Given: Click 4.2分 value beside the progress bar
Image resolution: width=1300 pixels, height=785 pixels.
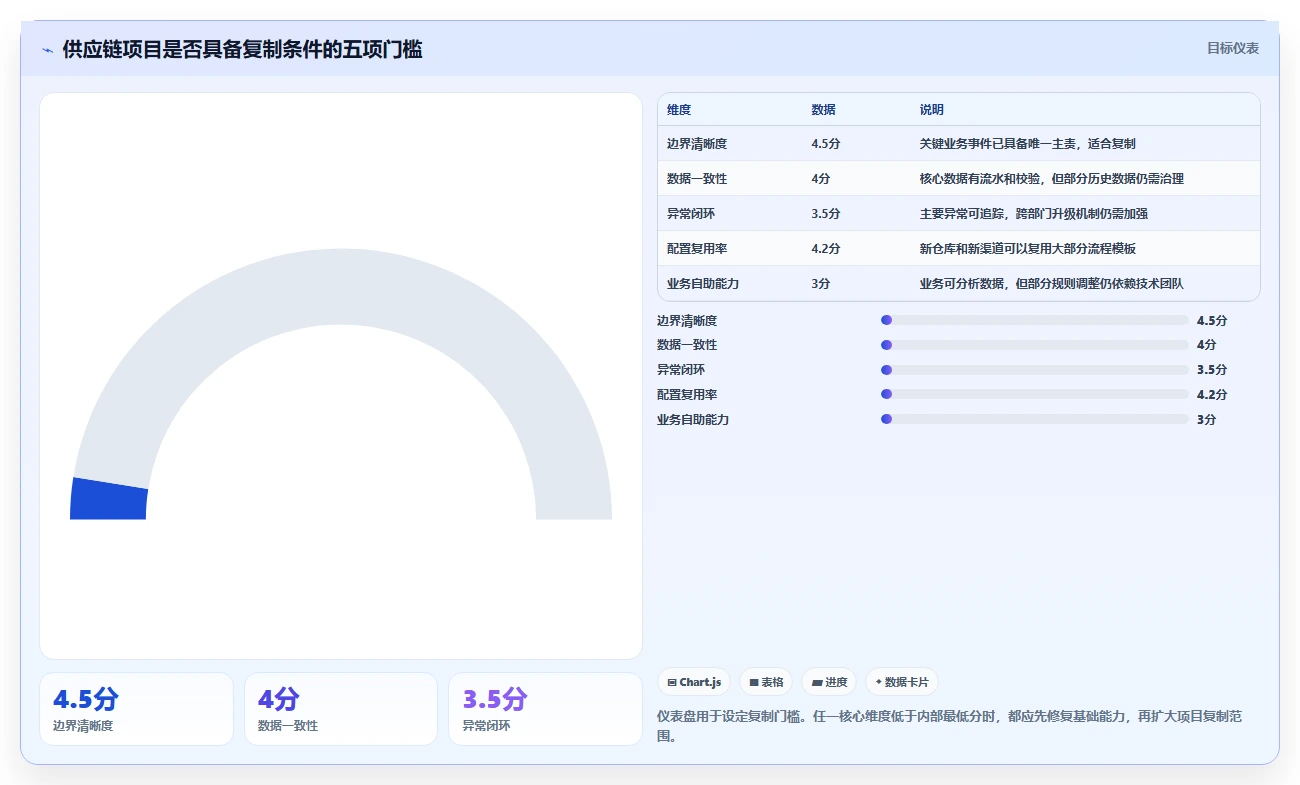Looking at the screenshot, I should point(1212,394).
